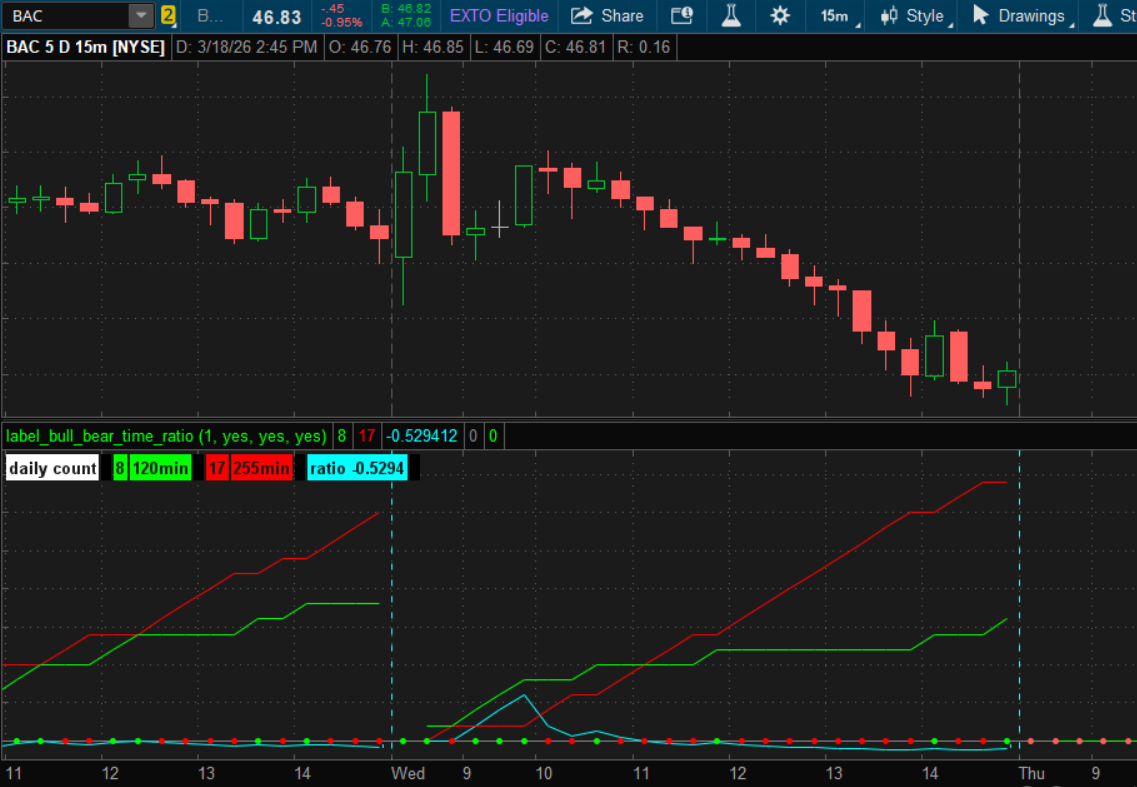Open chart settings gear icon
Image resolution: width=1137 pixels, height=787 pixels.
click(780, 16)
